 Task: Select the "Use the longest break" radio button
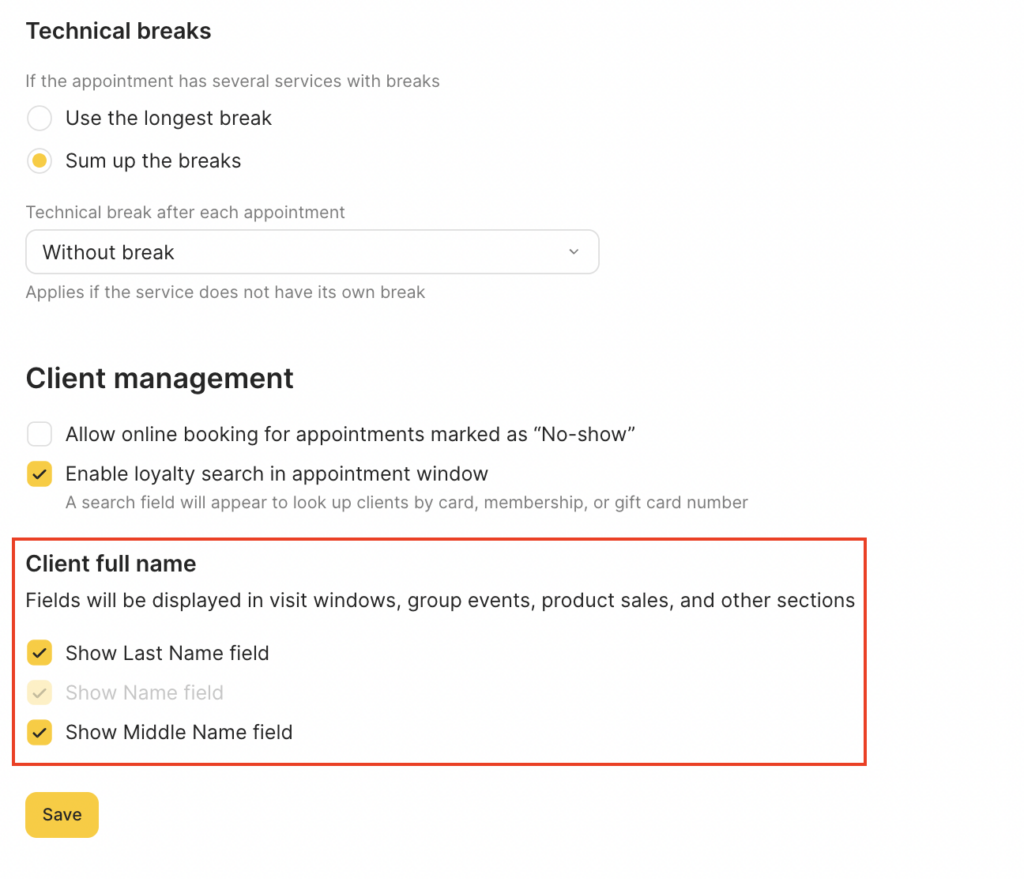[39, 119]
